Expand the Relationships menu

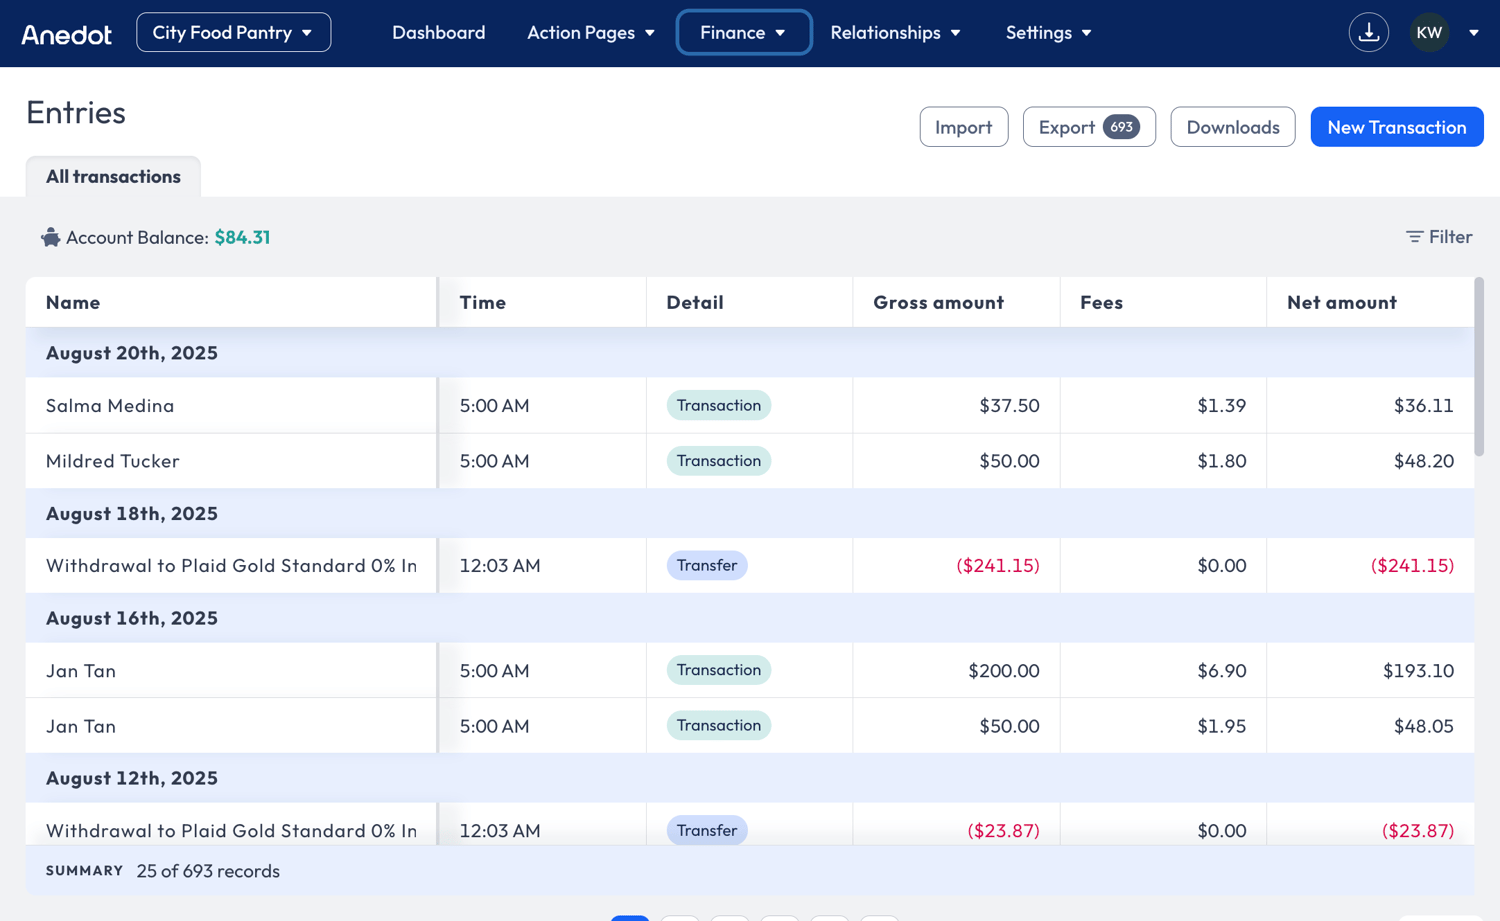pos(895,32)
